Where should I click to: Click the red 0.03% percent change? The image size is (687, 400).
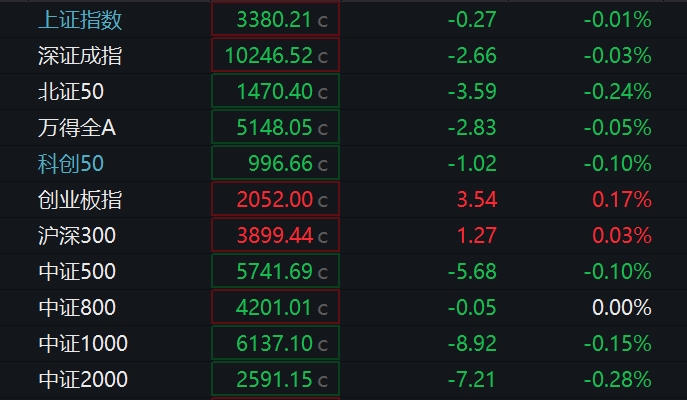(x=622, y=235)
